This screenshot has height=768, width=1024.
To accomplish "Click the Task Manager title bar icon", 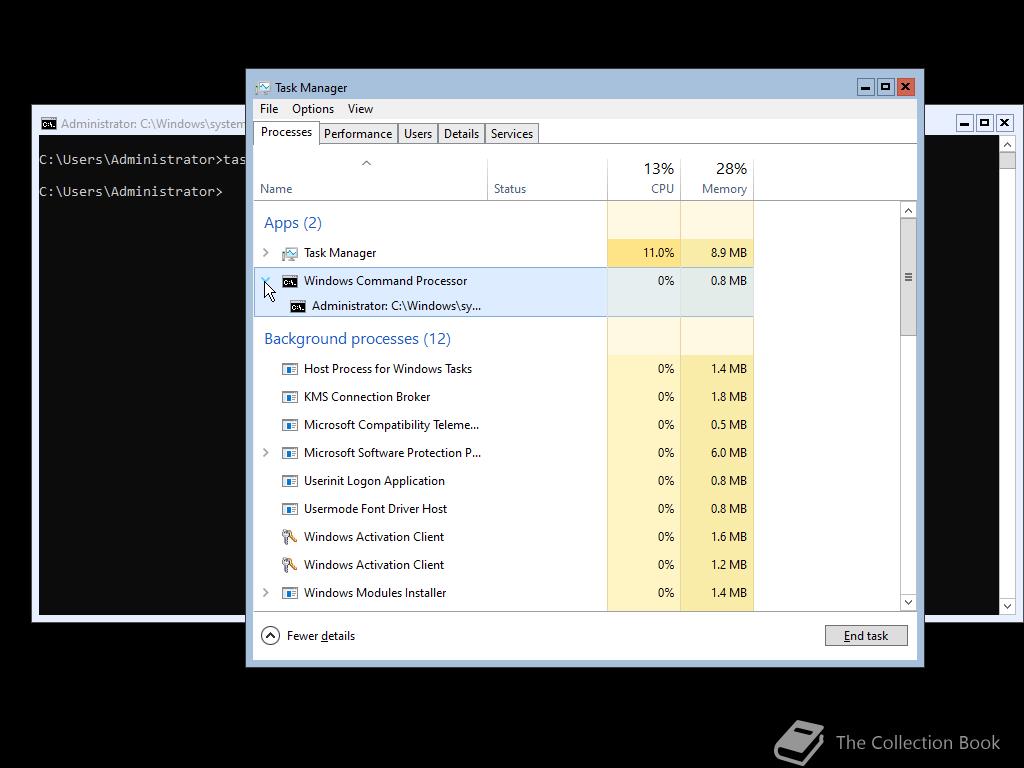I will (263, 88).
